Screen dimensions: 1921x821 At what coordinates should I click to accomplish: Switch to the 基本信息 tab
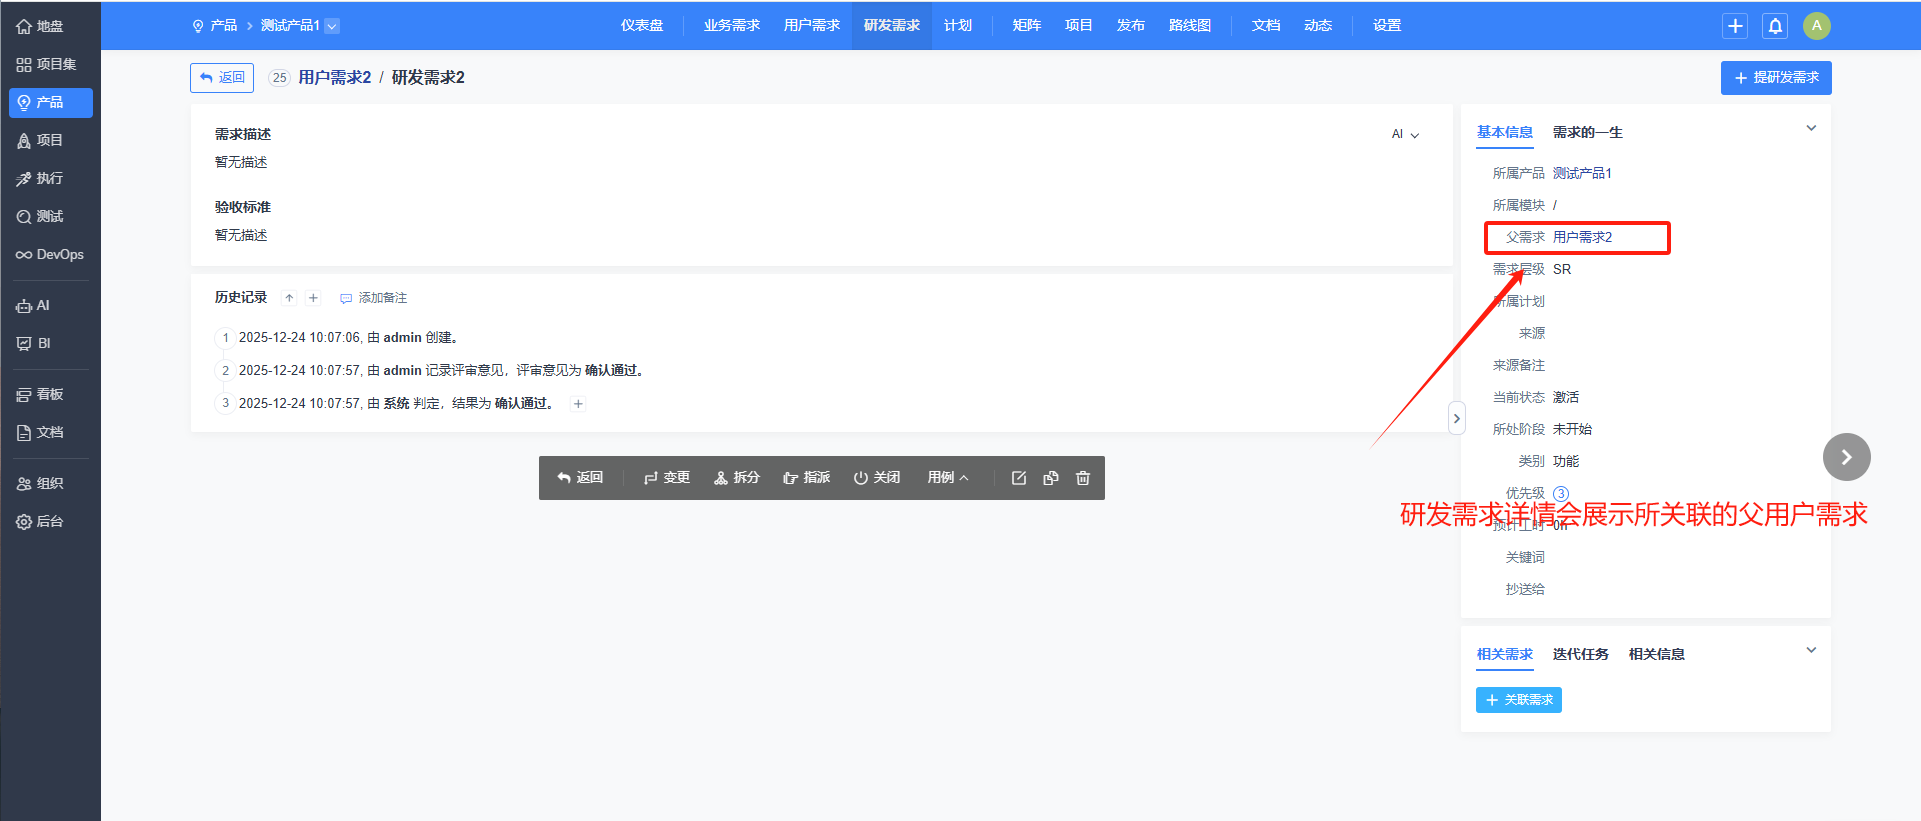click(1504, 133)
